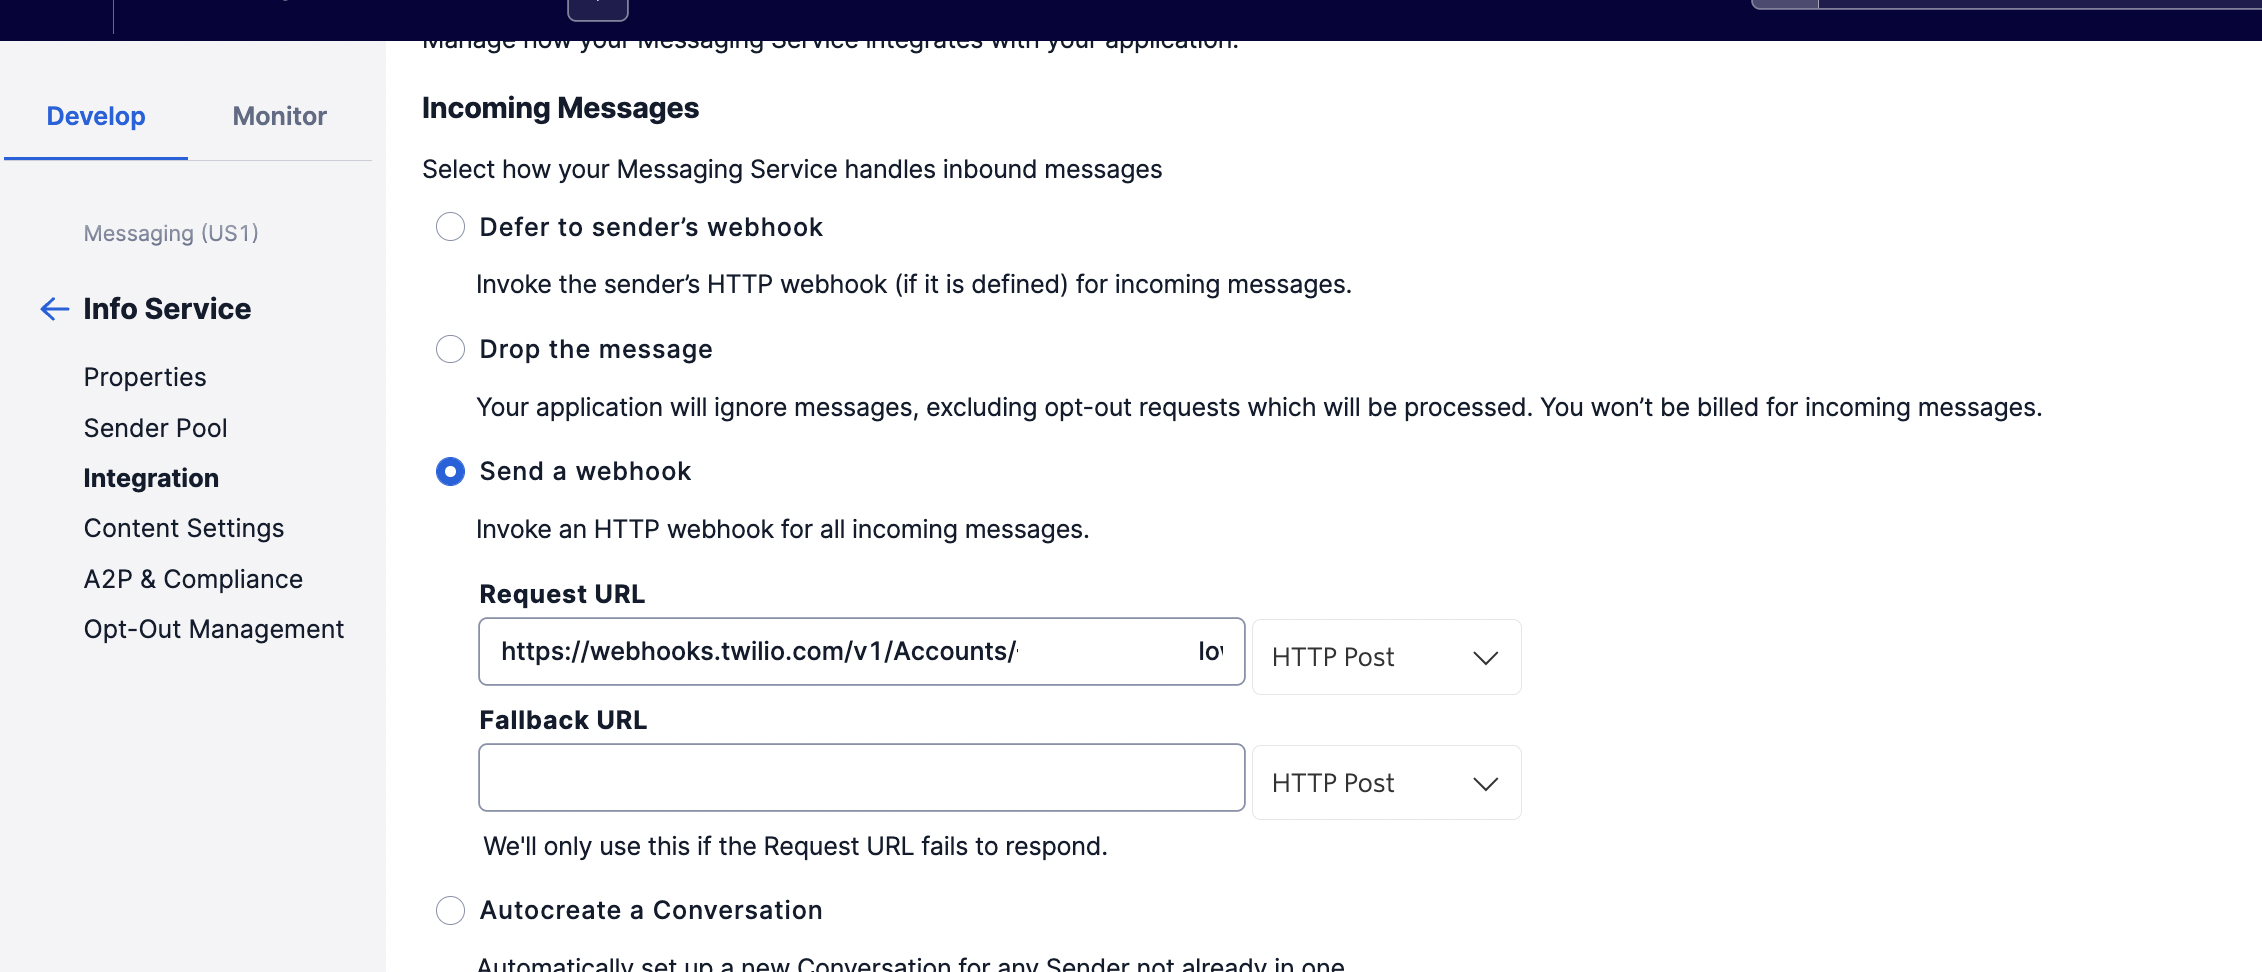Navigate to A2P & Compliance
This screenshot has width=2262, height=972.
pyautogui.click(x=193, y=579)
